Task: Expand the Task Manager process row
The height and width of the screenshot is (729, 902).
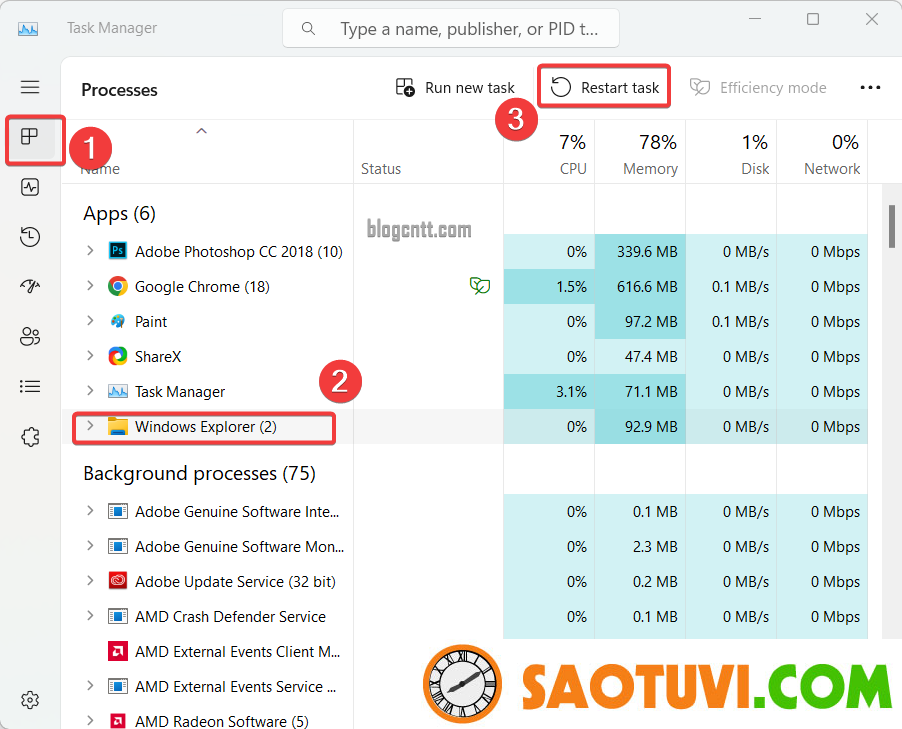Action: 90,391
